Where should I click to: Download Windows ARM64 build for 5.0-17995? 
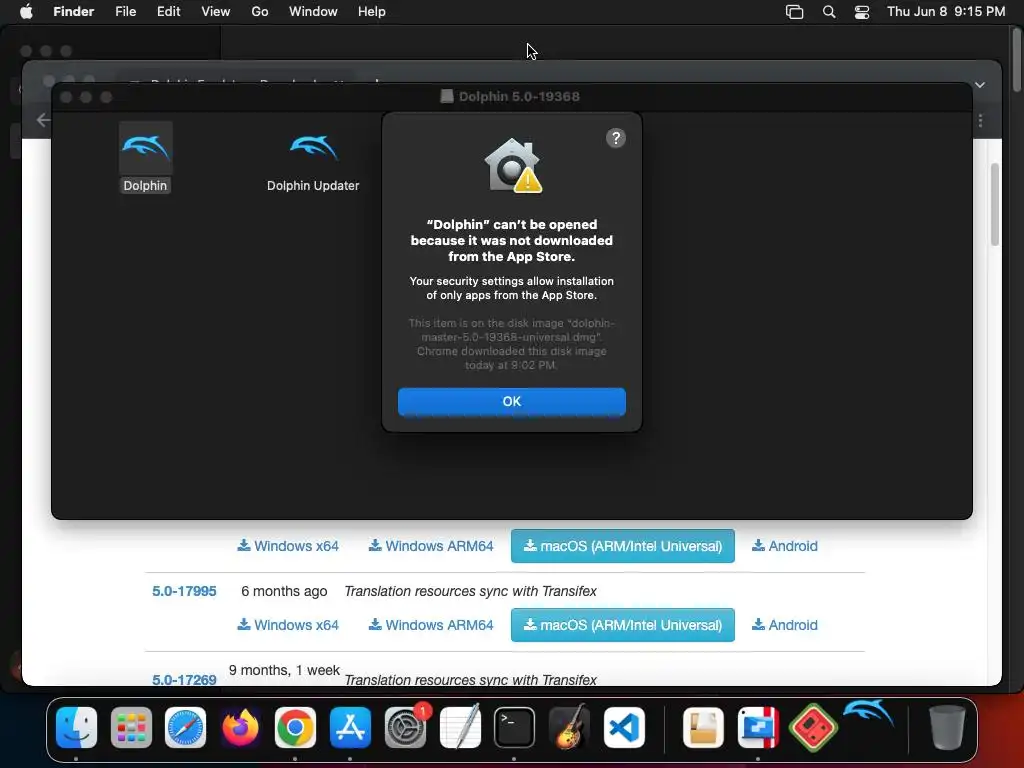coord(431,625)
